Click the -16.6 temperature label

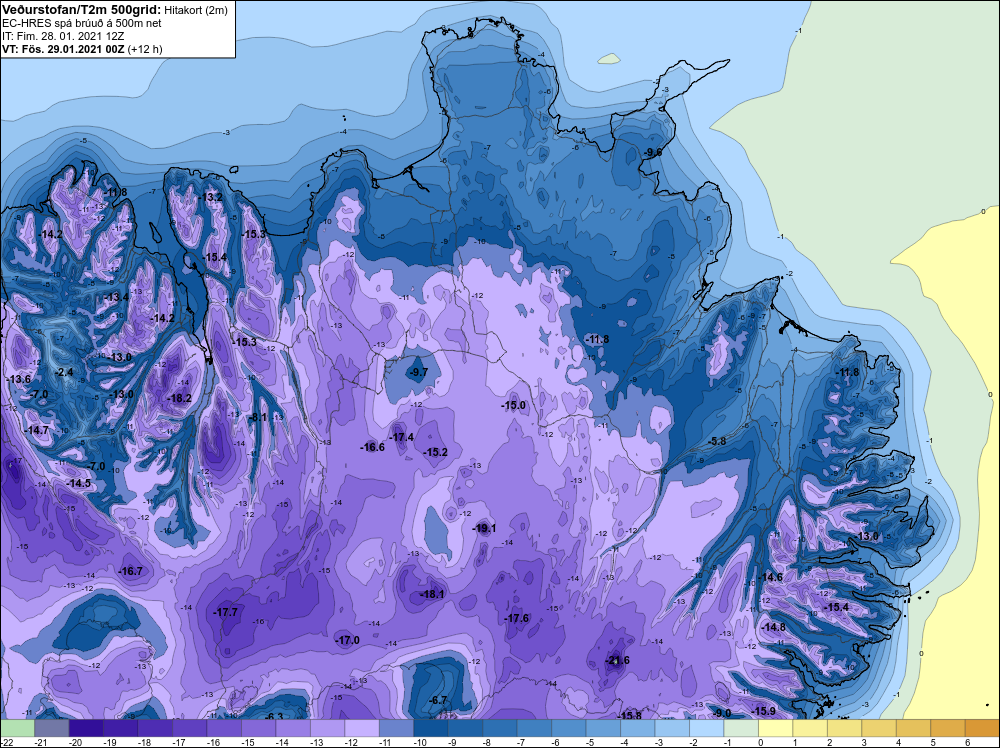pos(372,447)
